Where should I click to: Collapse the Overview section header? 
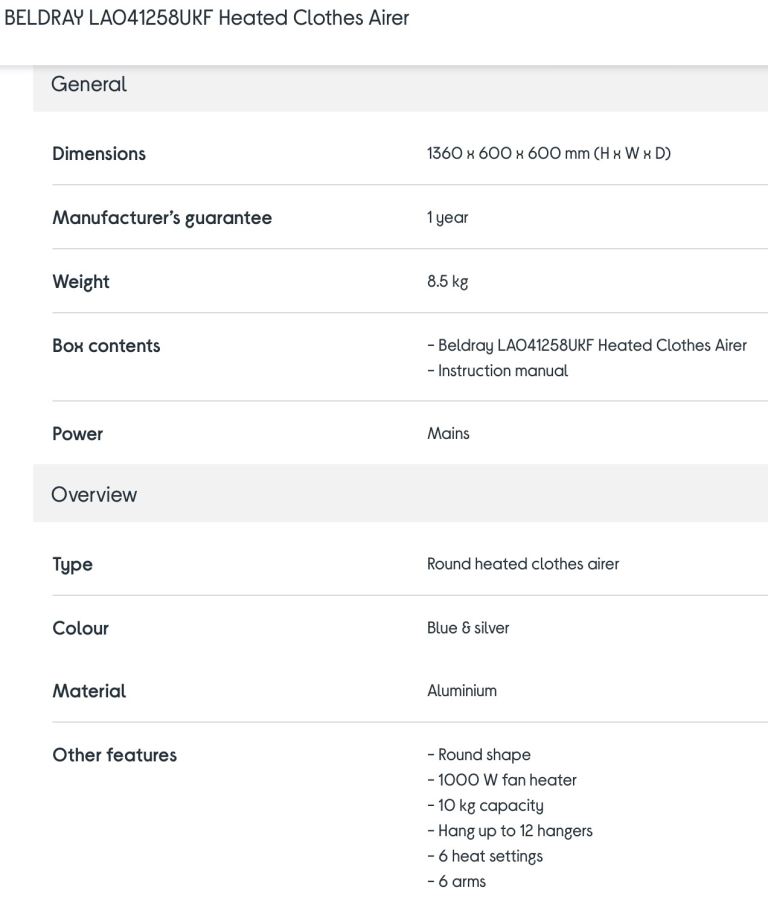[401, 494]
